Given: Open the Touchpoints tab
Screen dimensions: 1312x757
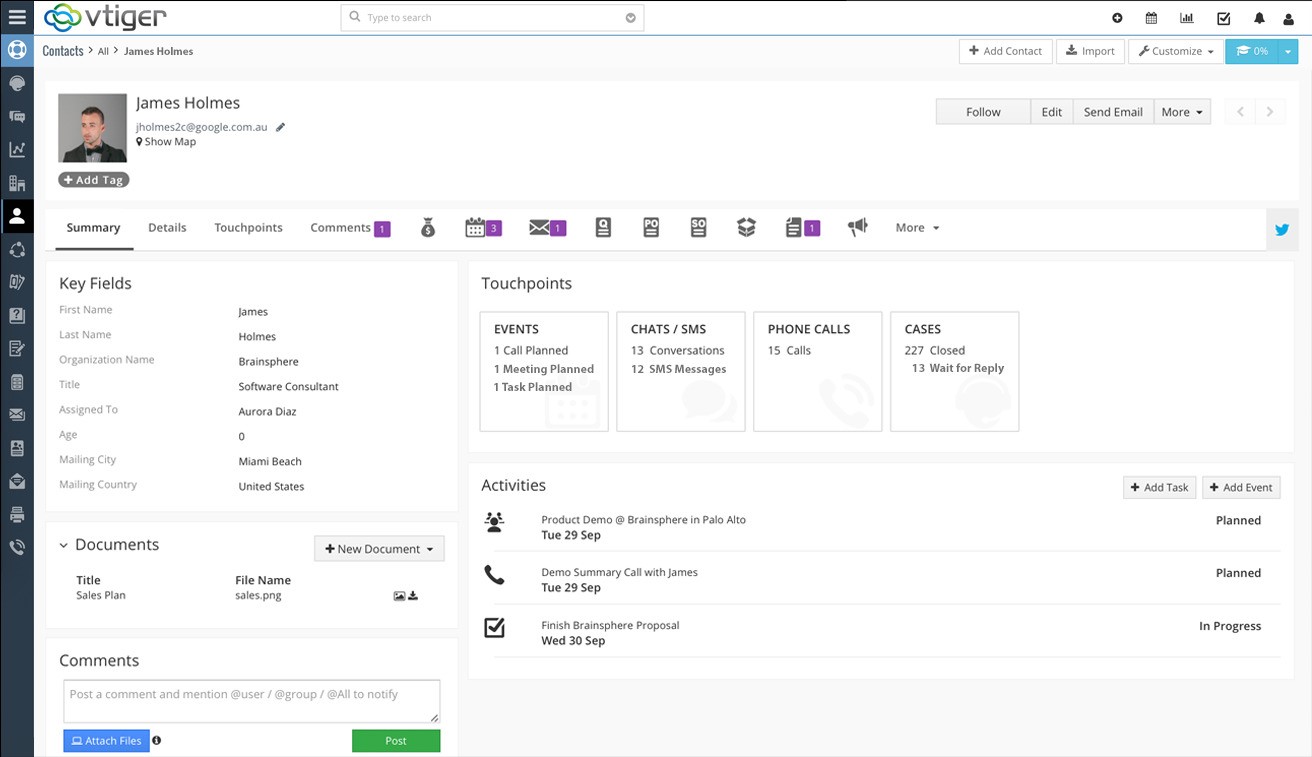Looking at the screenshot, I should (x=248, y=227).
